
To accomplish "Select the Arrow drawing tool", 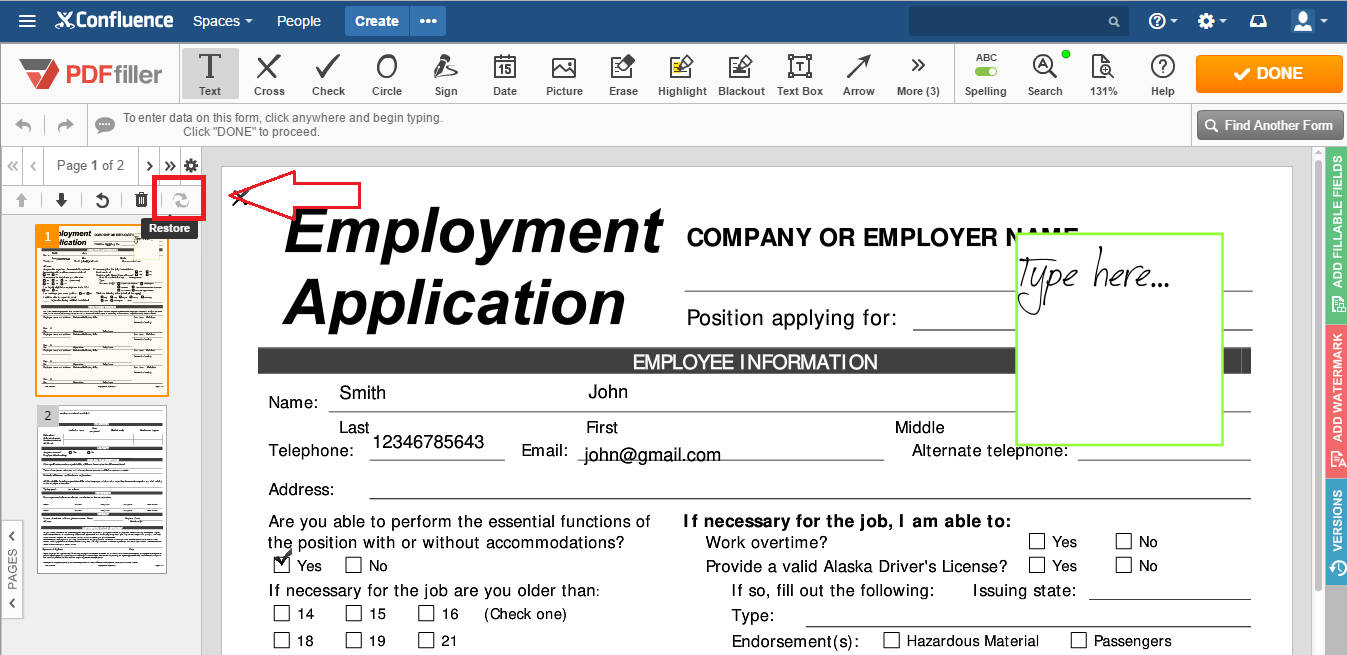I will pyautogui.click(x=859, y=73).
